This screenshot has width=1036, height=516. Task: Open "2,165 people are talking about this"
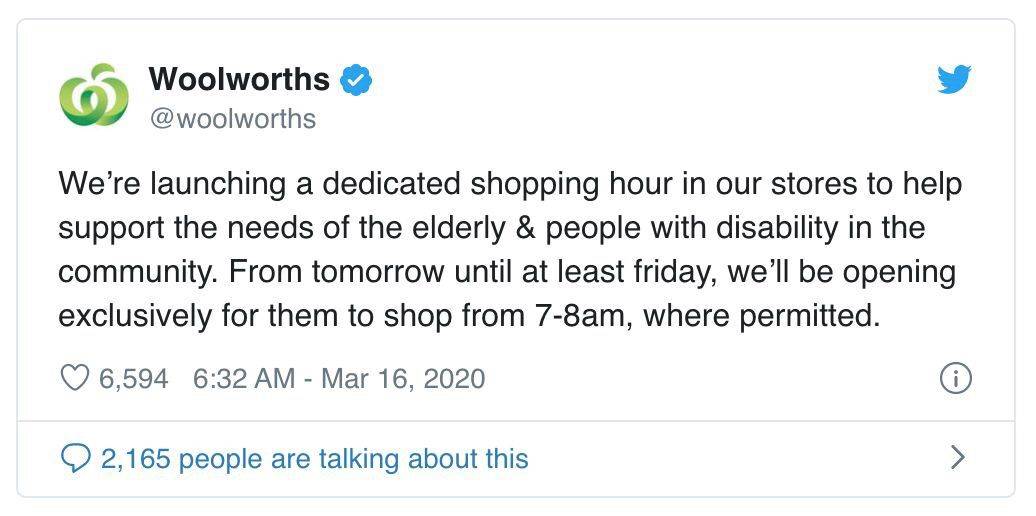314,459
